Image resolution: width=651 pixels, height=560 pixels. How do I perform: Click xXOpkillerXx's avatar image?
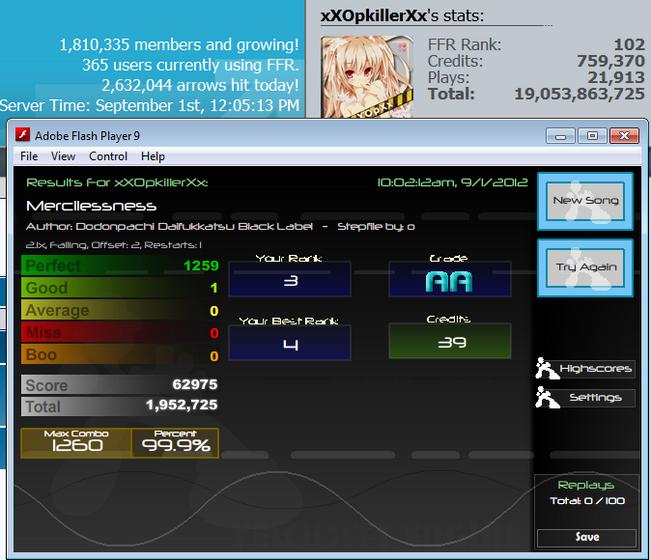[367, 77]
